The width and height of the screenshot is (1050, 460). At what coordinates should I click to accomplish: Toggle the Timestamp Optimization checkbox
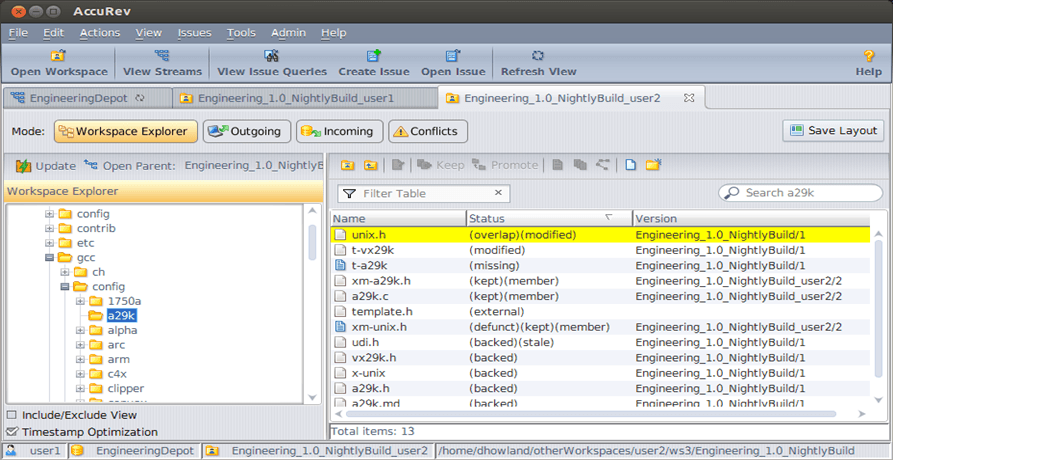tap(11, 432)
